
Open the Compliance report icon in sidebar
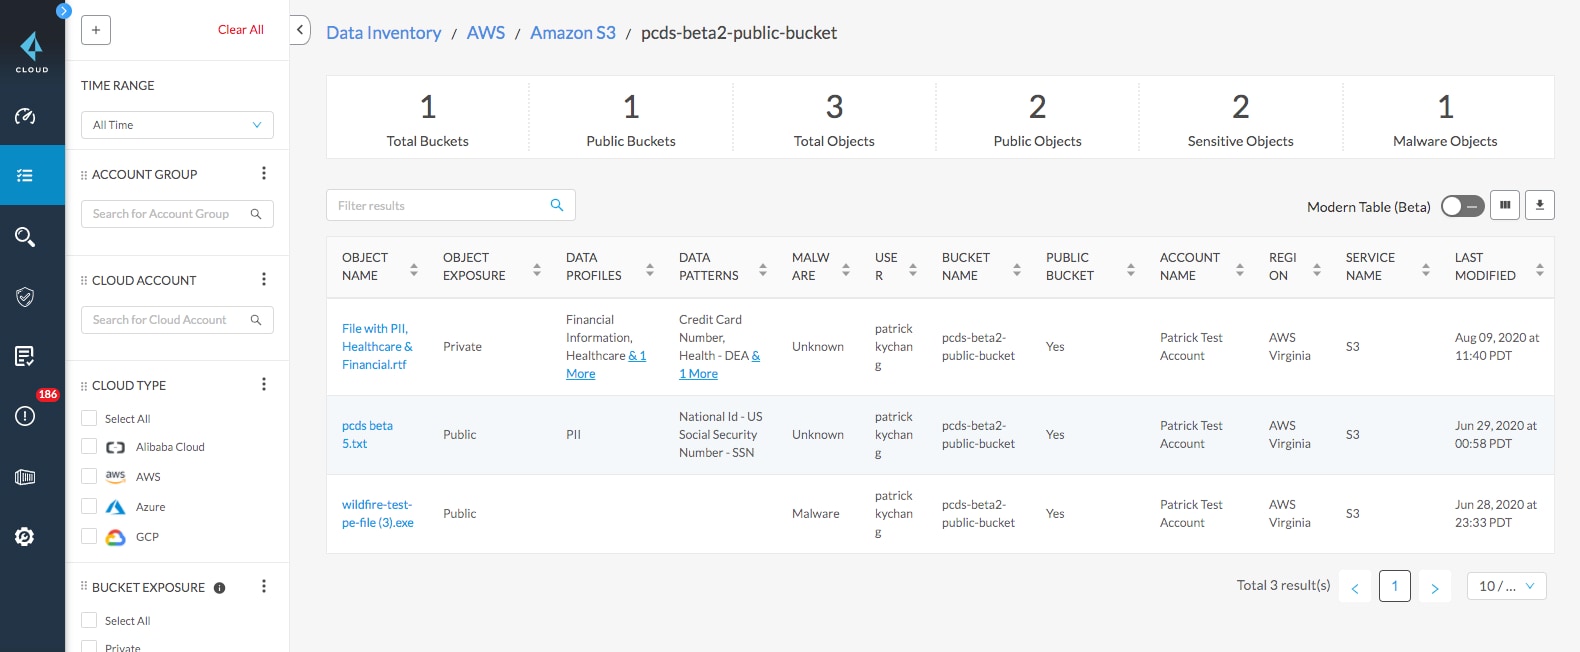[25, 356]
